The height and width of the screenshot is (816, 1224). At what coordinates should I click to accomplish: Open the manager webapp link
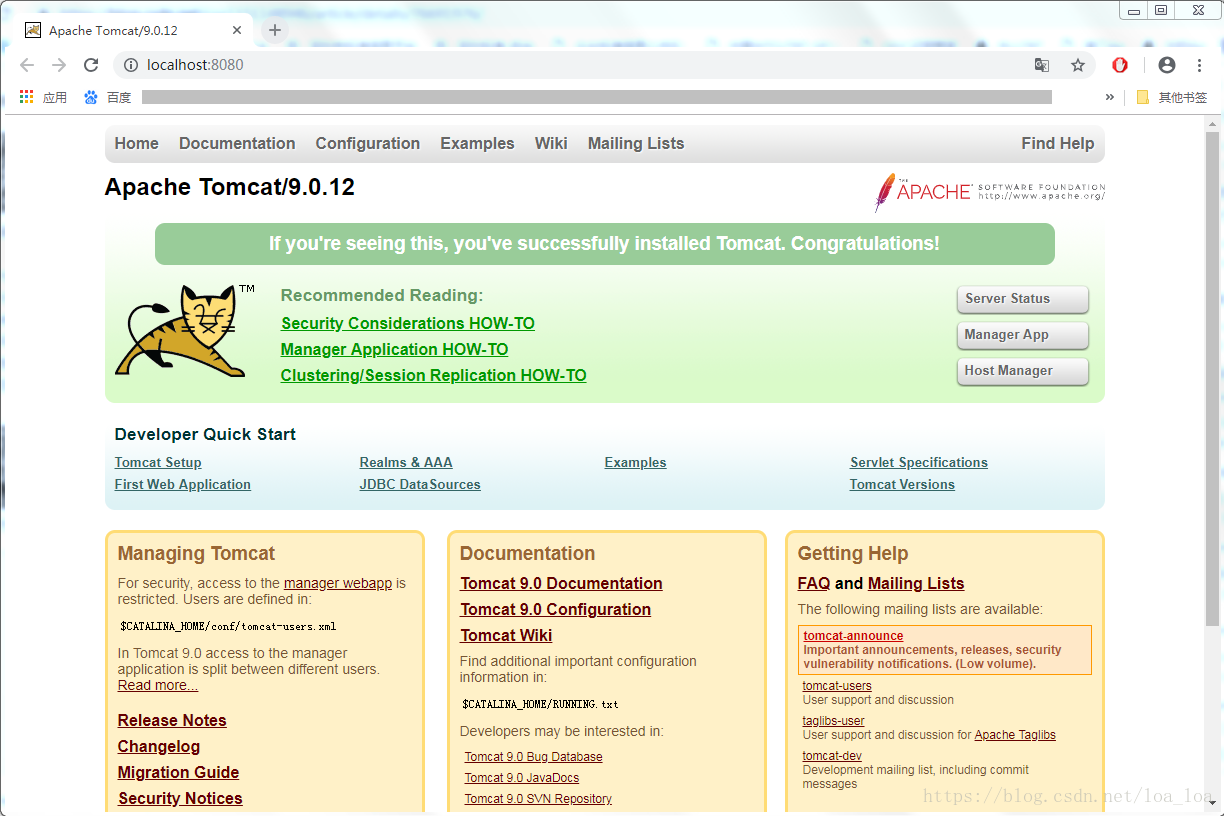[338, 583]
